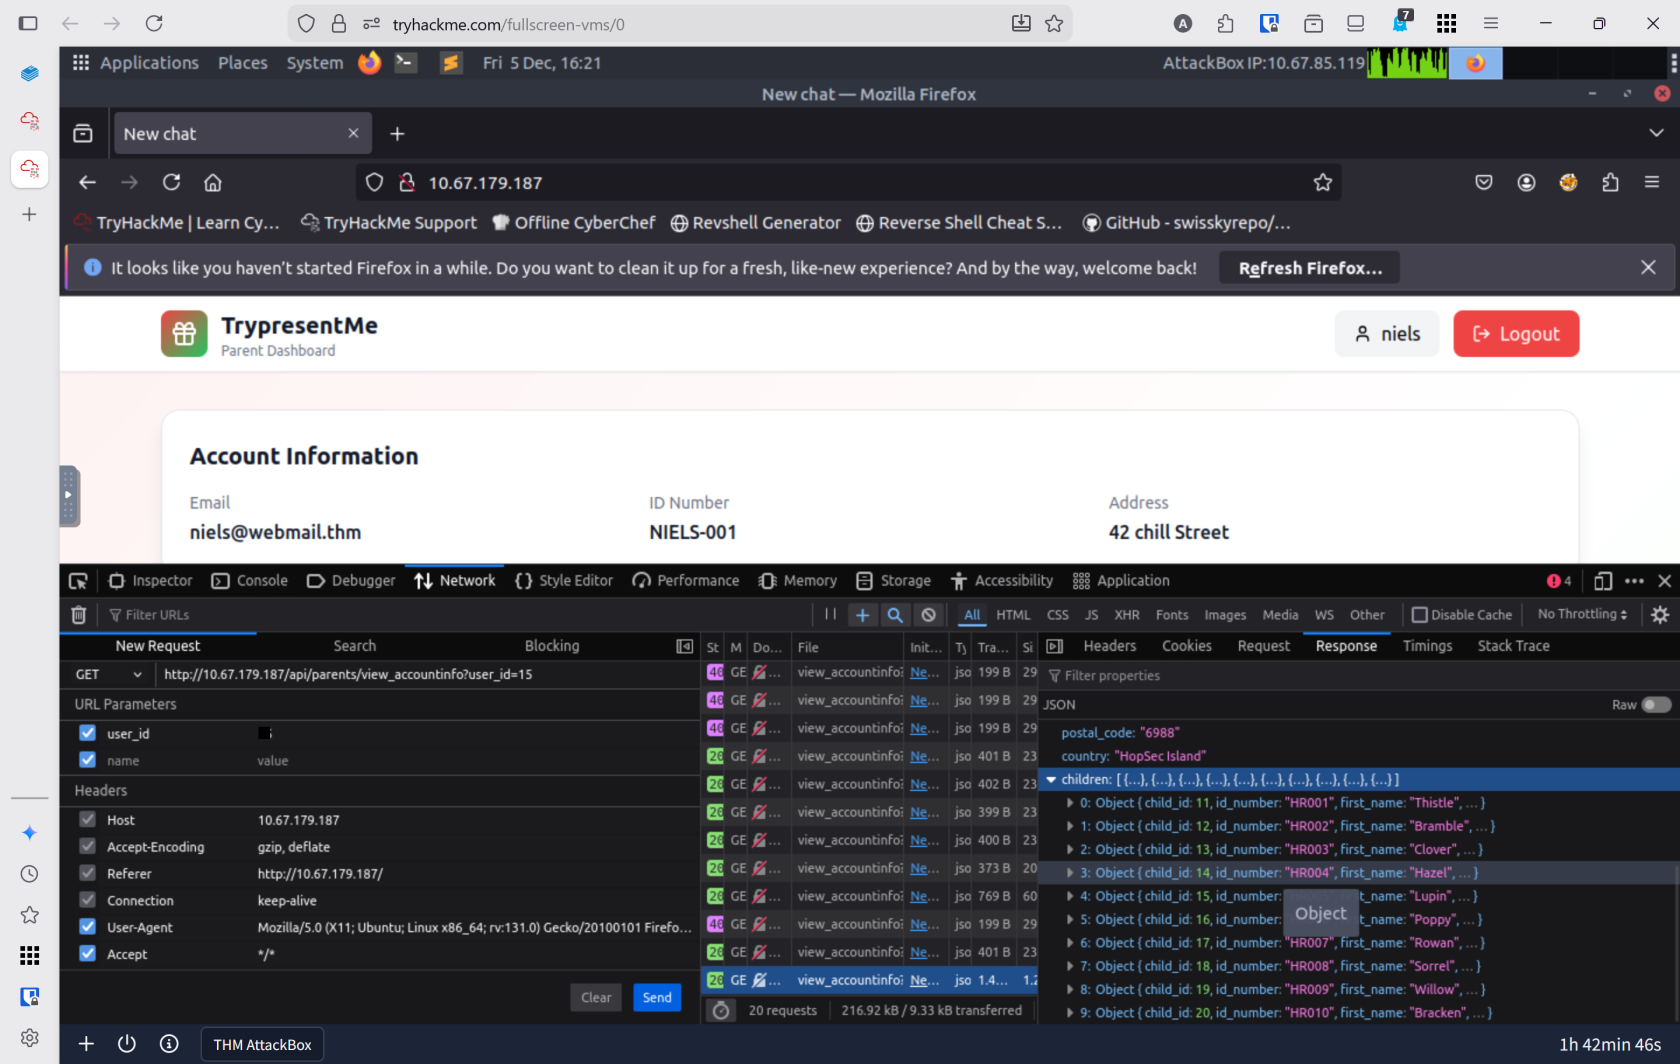Toggle the Referer header checkbox

pyautogui.click(x=88, y=873)
